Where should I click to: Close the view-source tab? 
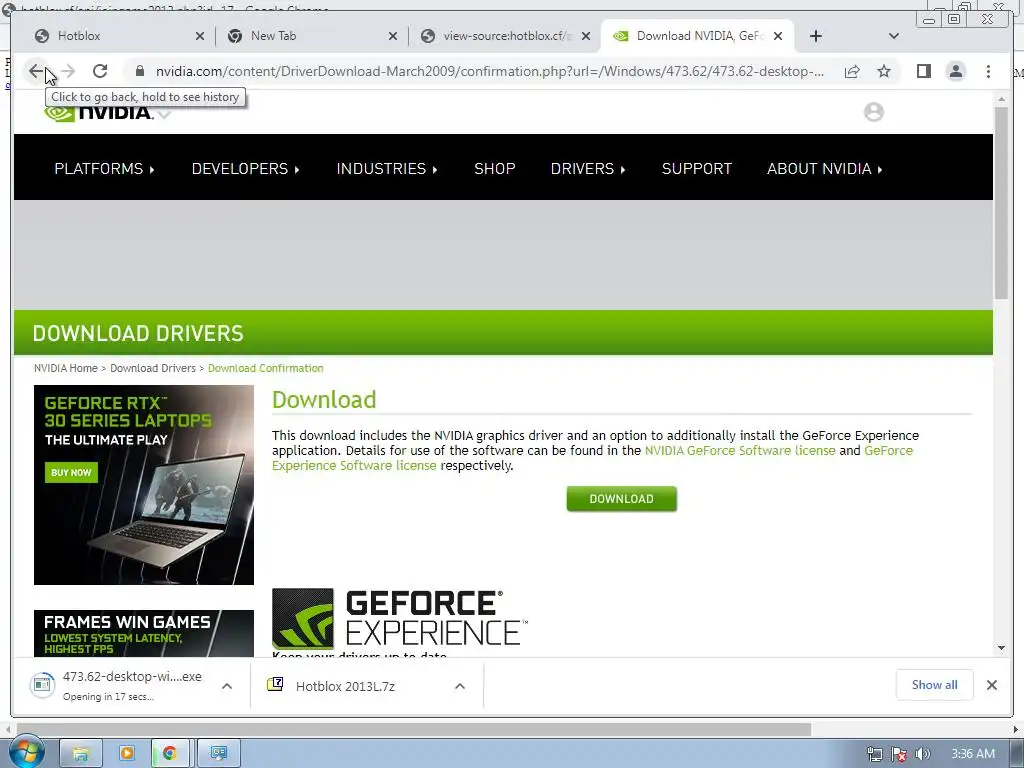point(586,37)
